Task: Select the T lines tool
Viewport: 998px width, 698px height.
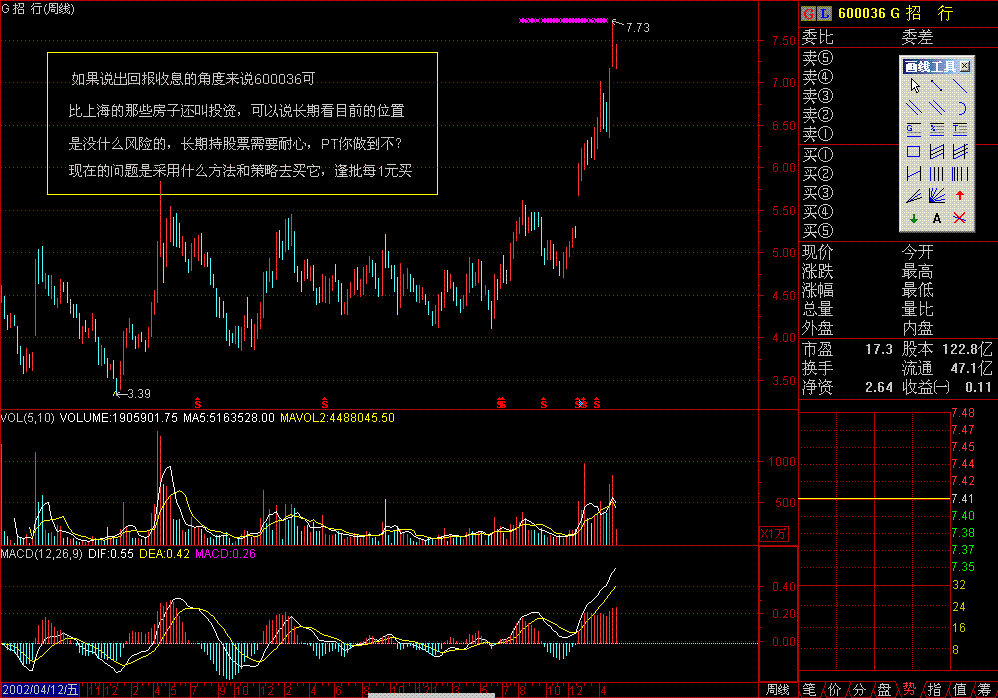Action: [x=960, y=130]
